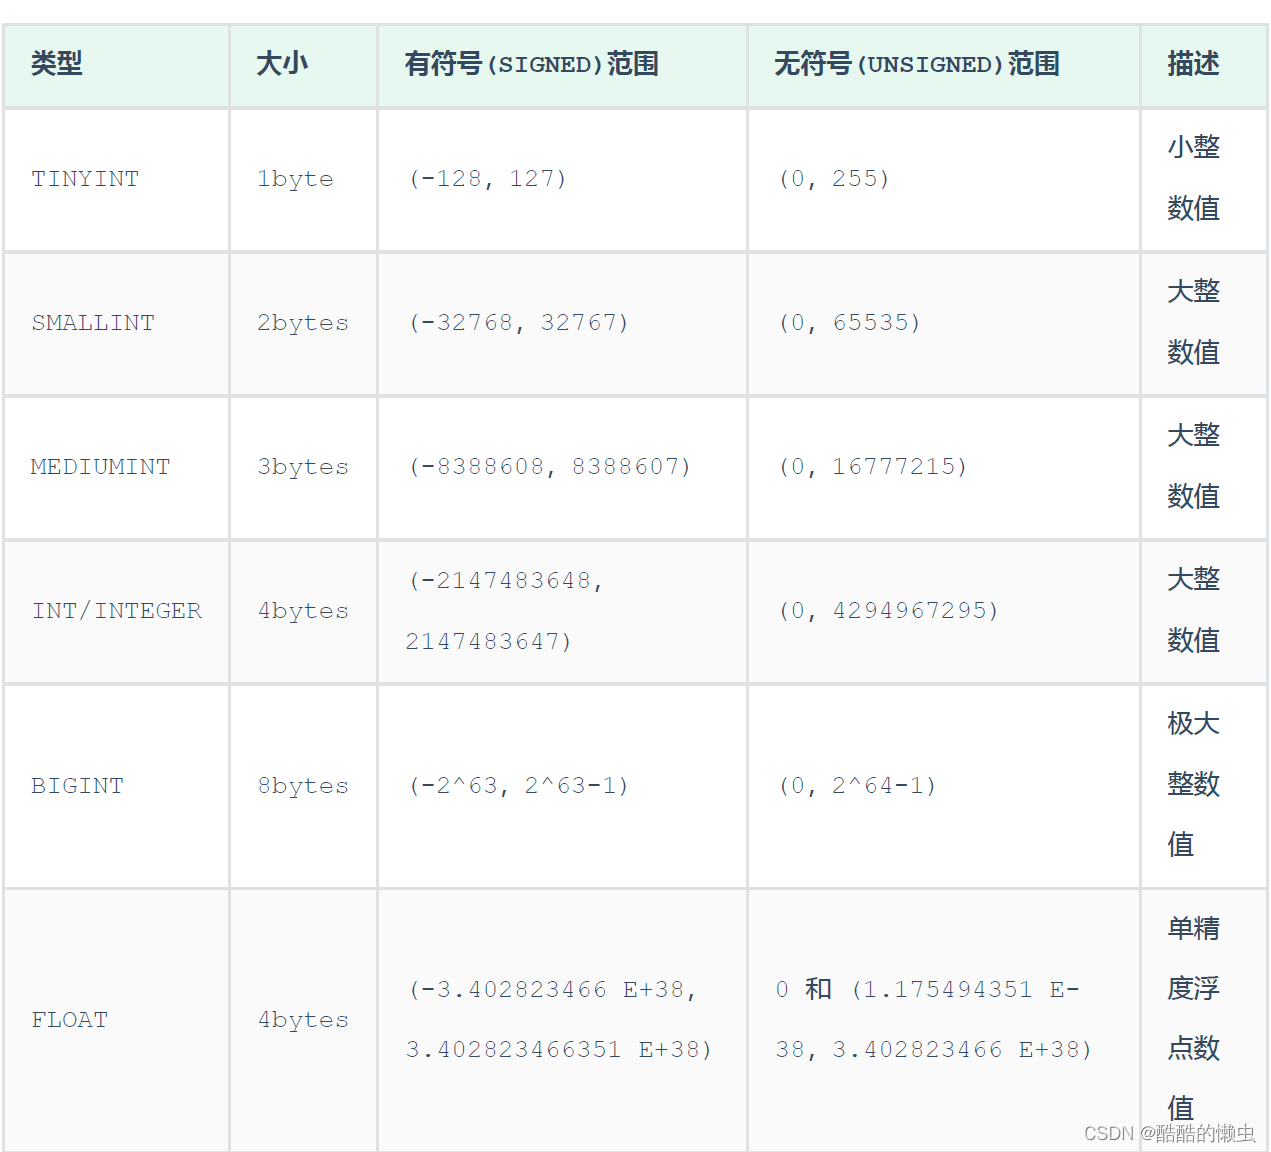This screenshot has width=1271, height=1152.
Task: Click 4bytes in the FLOAT row
Action: point(303,1020)
